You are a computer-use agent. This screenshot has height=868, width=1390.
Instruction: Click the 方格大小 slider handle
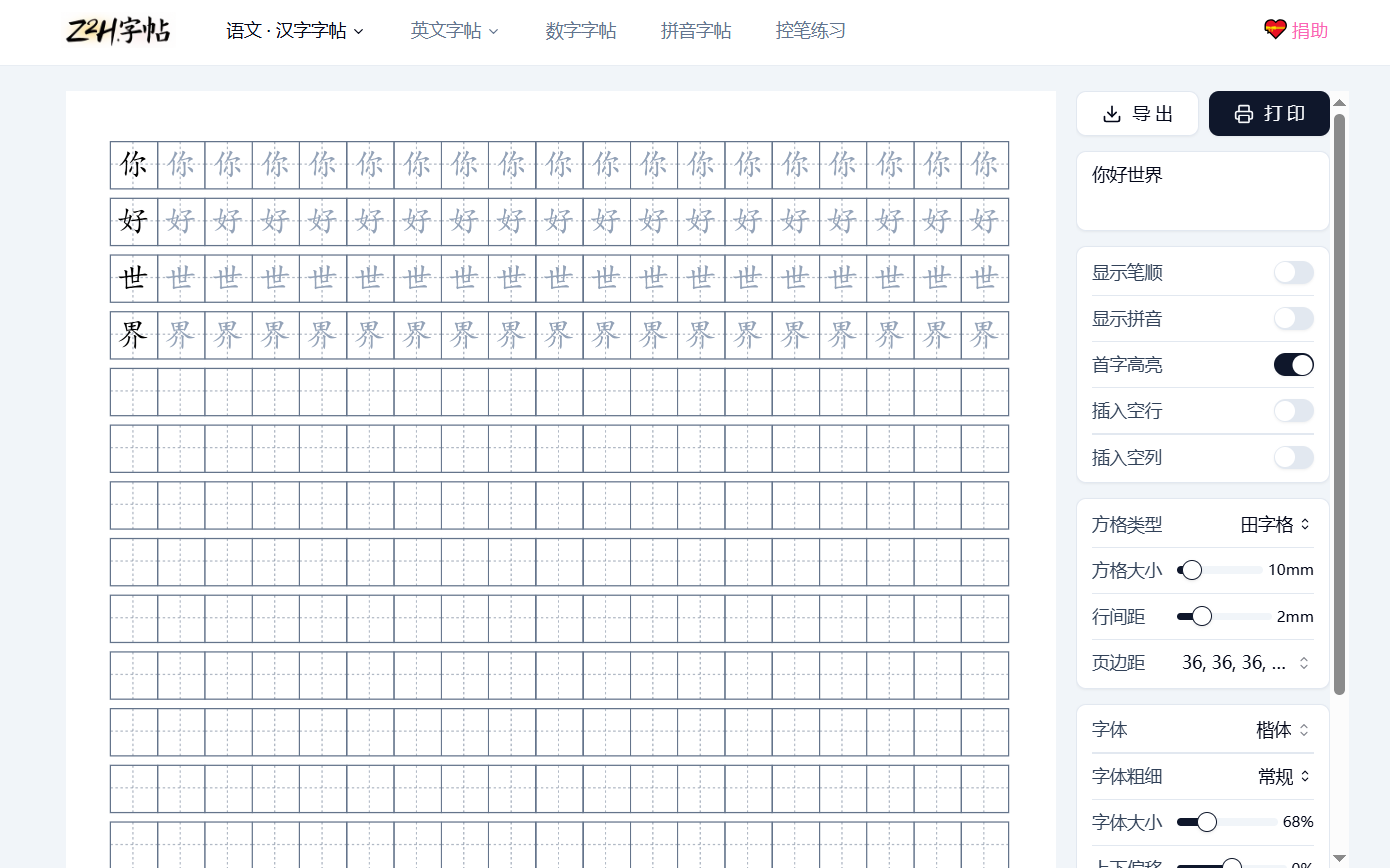(1191, 570)
